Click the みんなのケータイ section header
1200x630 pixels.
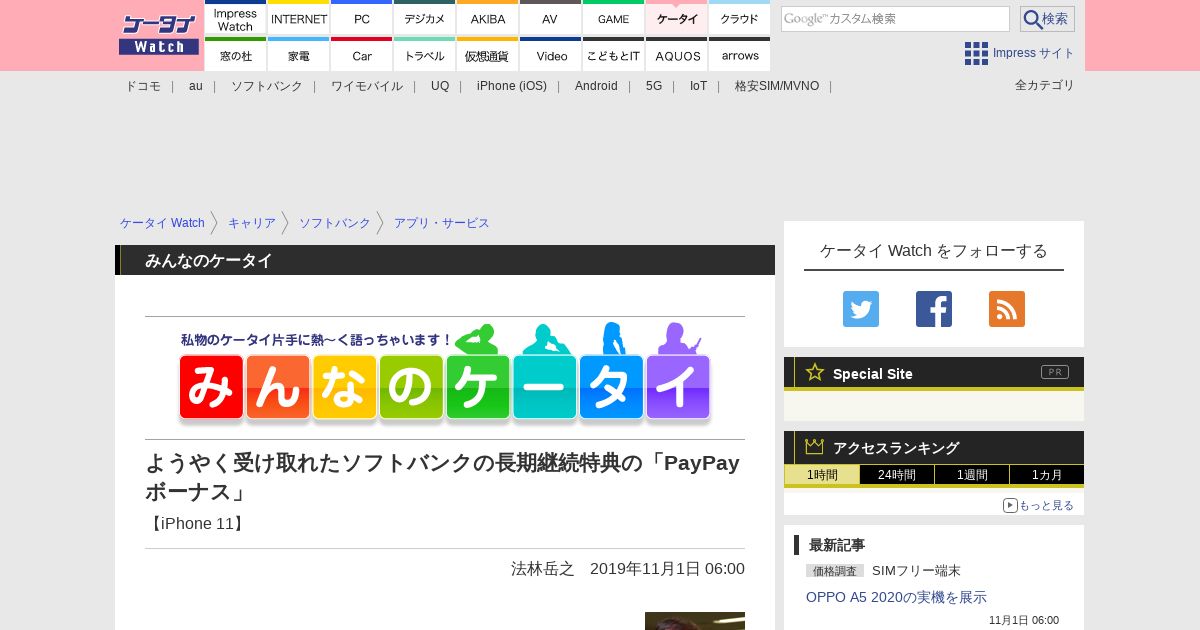[445, 260]
